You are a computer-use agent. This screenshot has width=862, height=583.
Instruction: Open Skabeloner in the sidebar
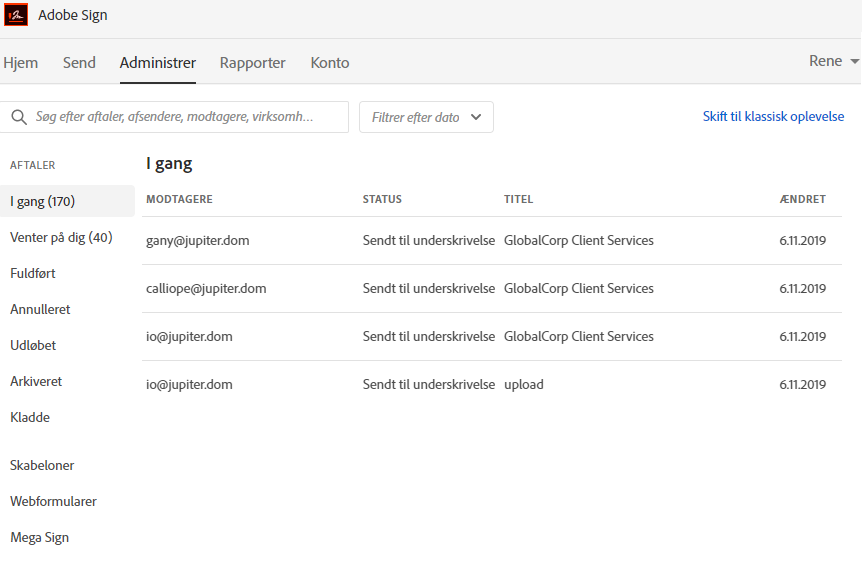pos(42,465)
